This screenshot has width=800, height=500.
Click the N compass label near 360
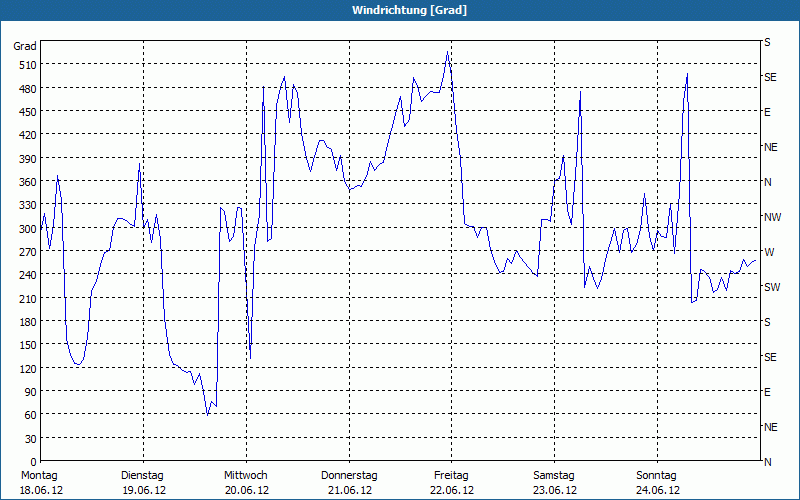768,182
